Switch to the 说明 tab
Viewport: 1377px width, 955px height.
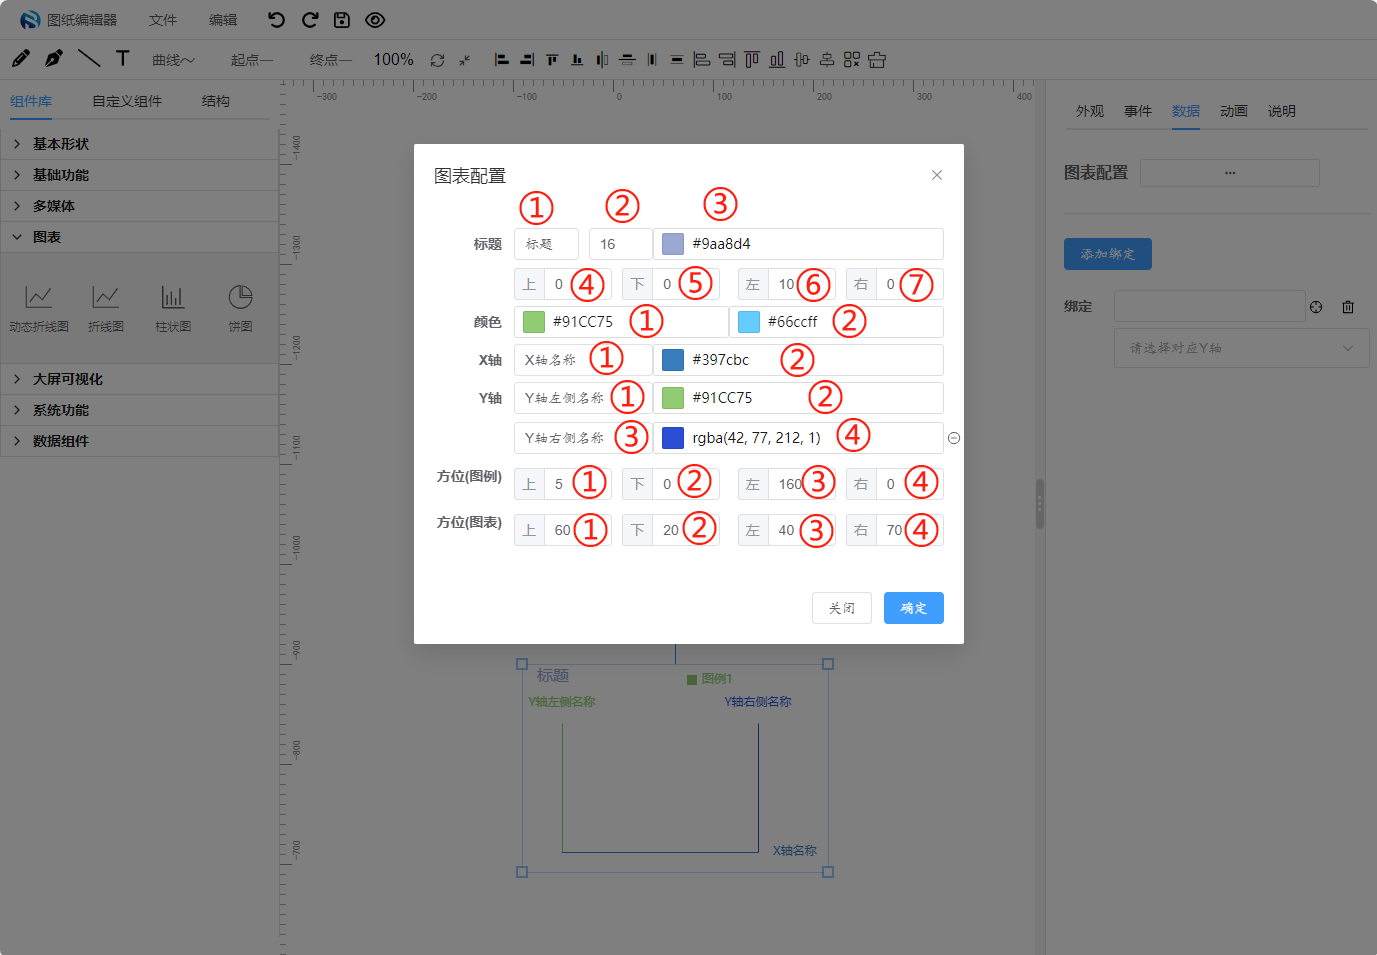(1282, 111)
